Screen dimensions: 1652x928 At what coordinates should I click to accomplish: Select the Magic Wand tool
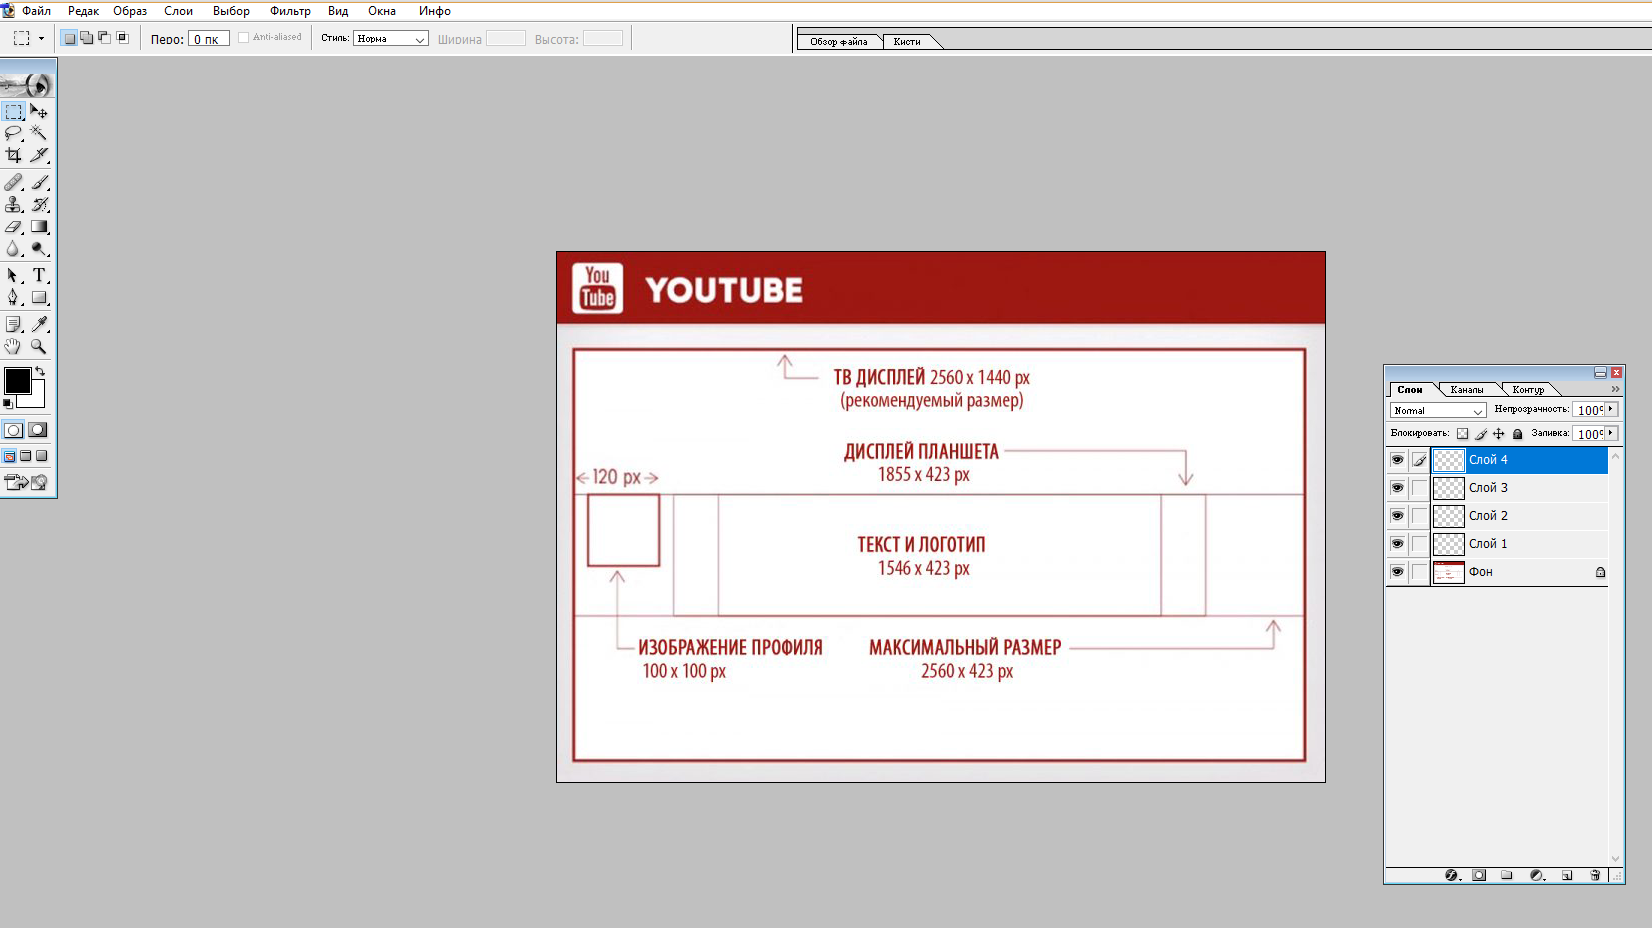pos(39,133)
